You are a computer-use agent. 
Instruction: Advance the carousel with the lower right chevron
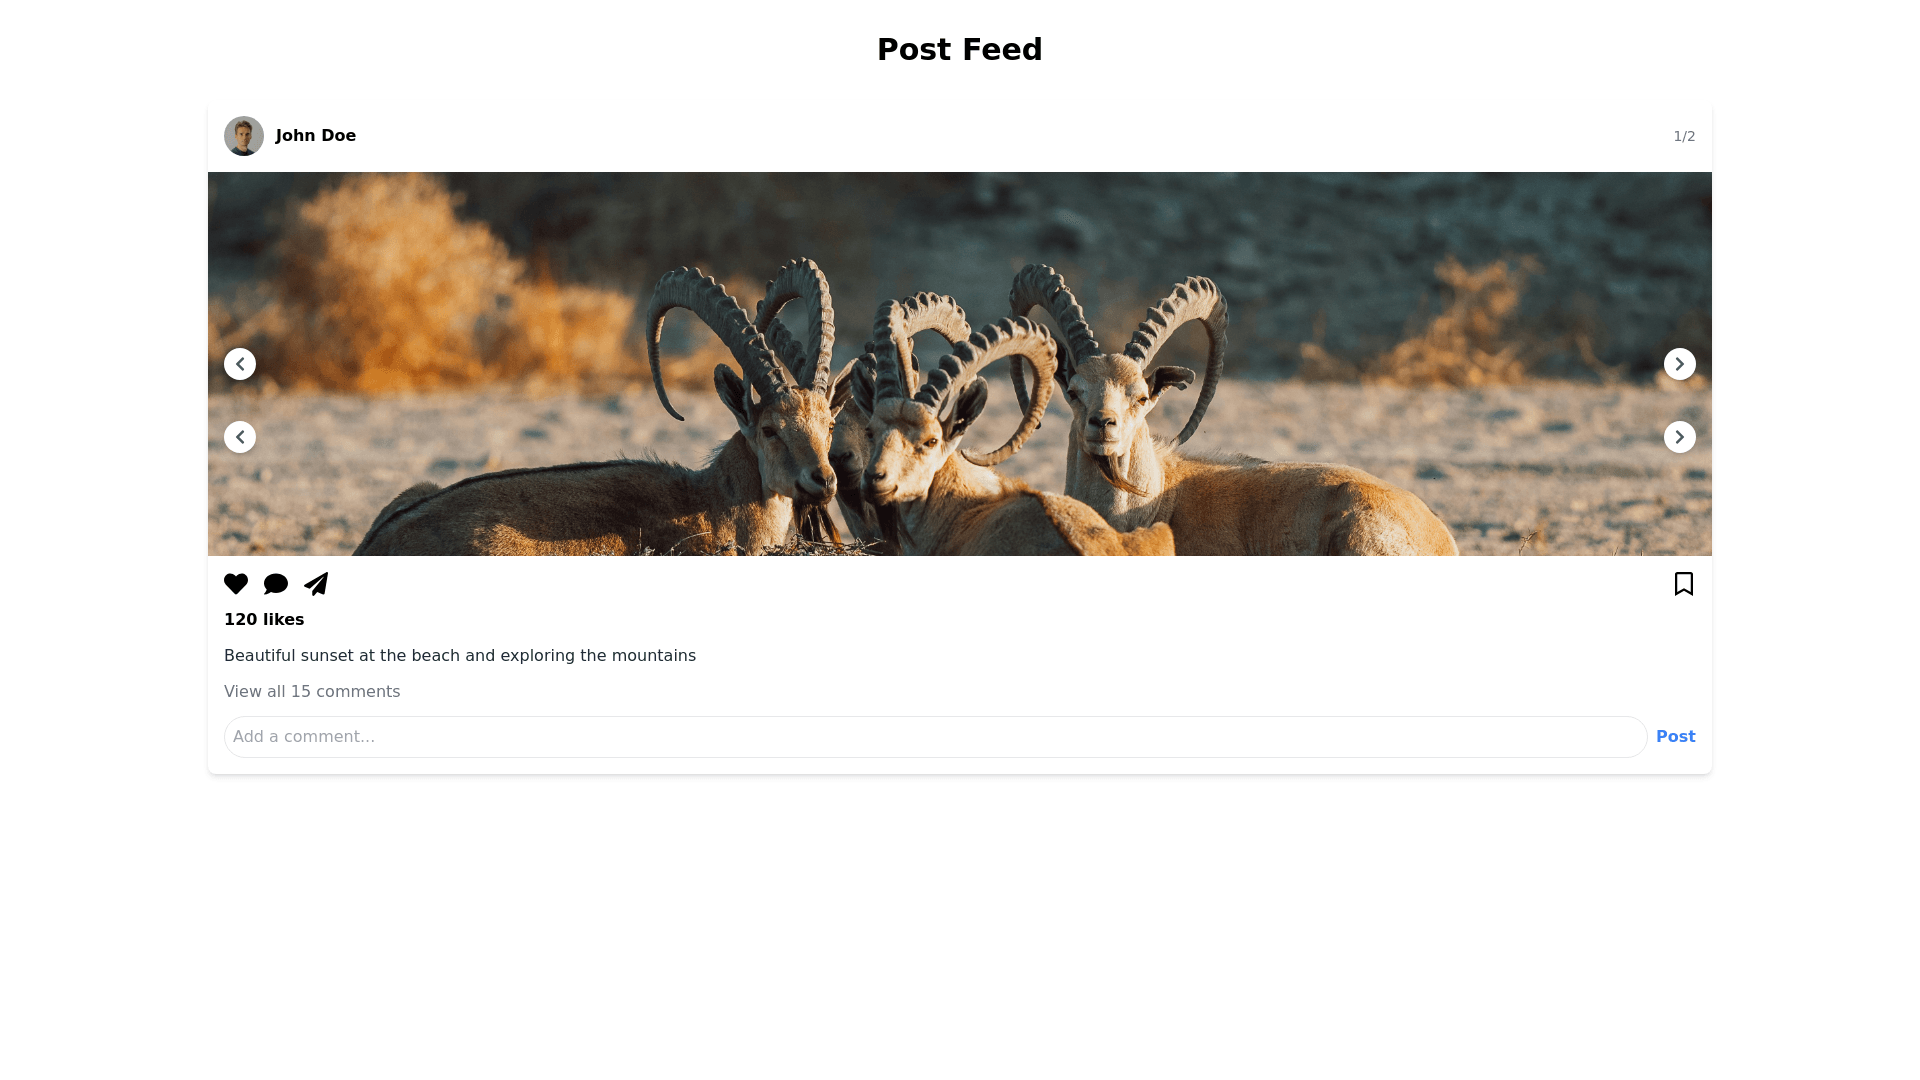pyautogui.click(x=1680, y=437)
